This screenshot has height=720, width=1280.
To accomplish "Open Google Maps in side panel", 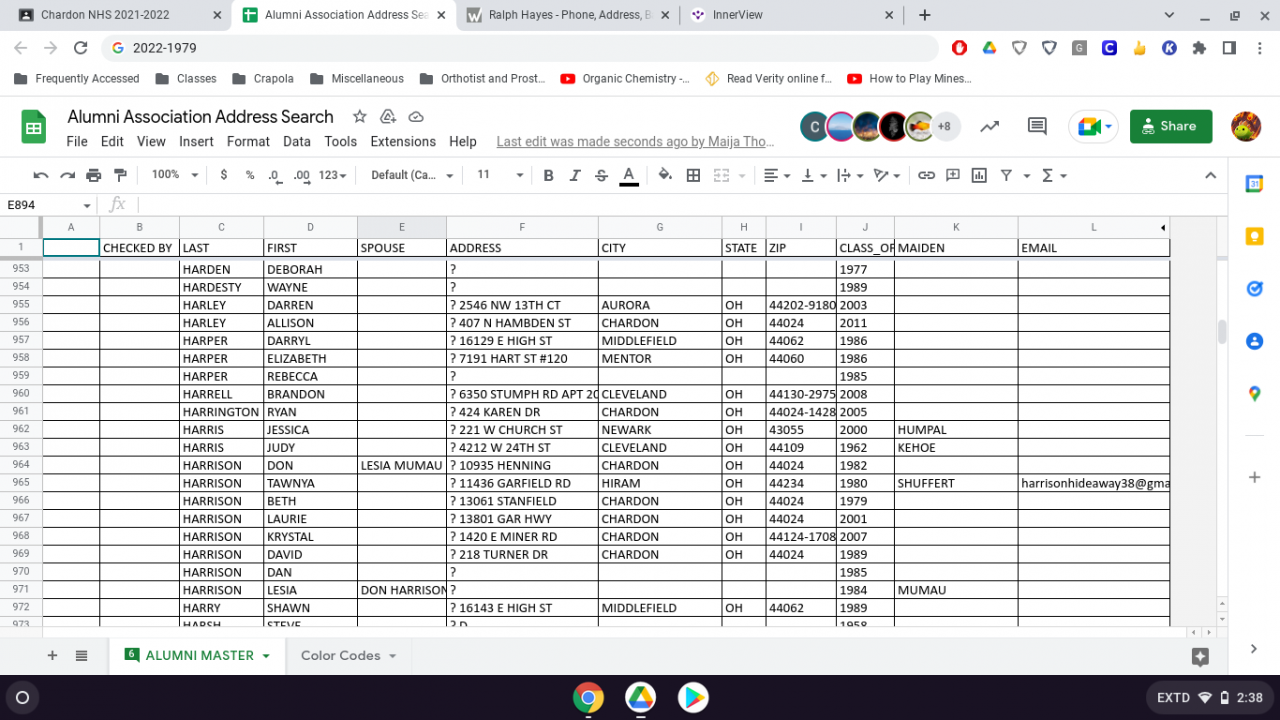I will tap(1254, 394).
